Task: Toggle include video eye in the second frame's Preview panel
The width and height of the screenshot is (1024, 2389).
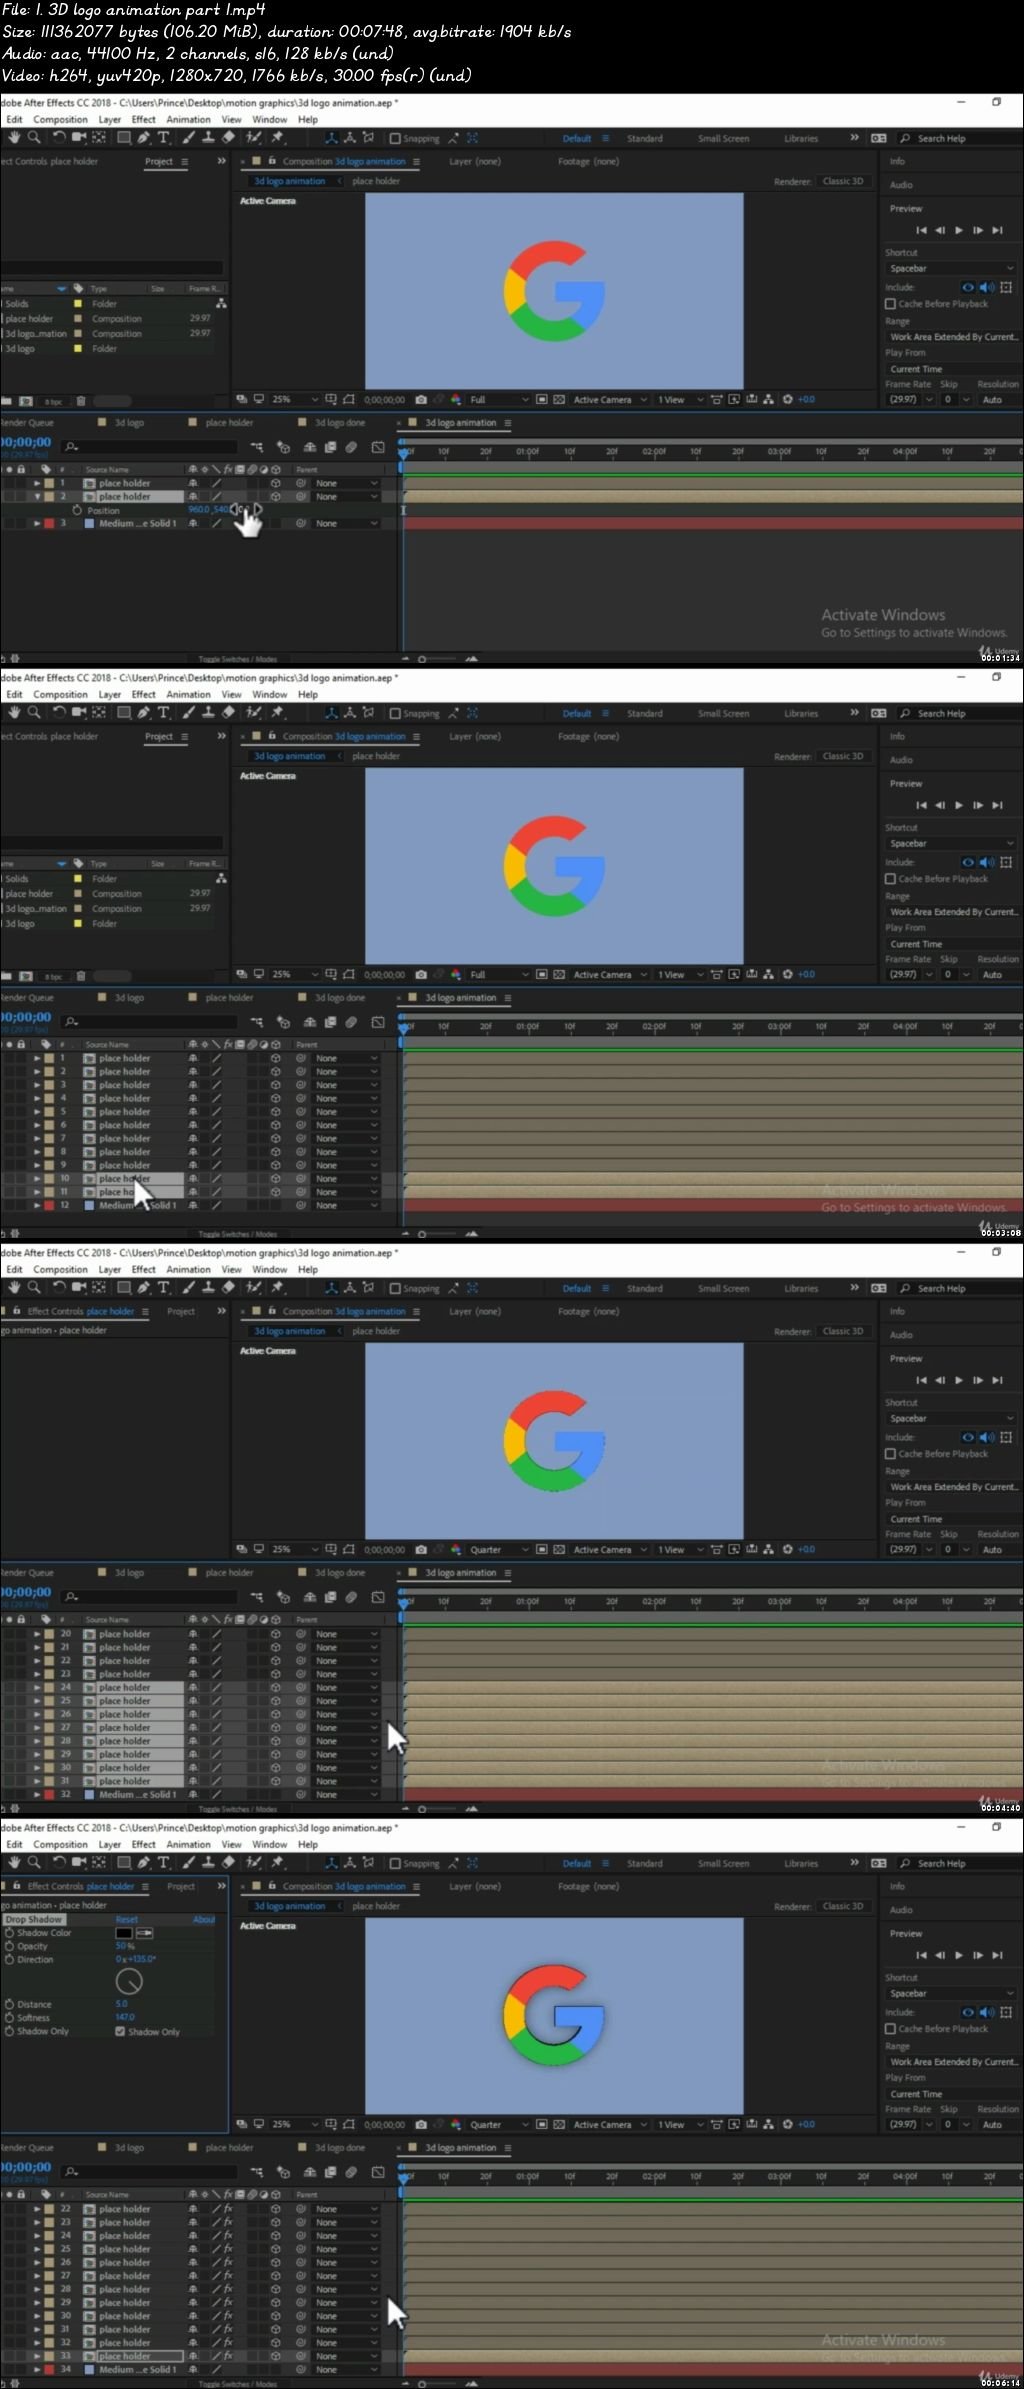Action: (968, 862)
